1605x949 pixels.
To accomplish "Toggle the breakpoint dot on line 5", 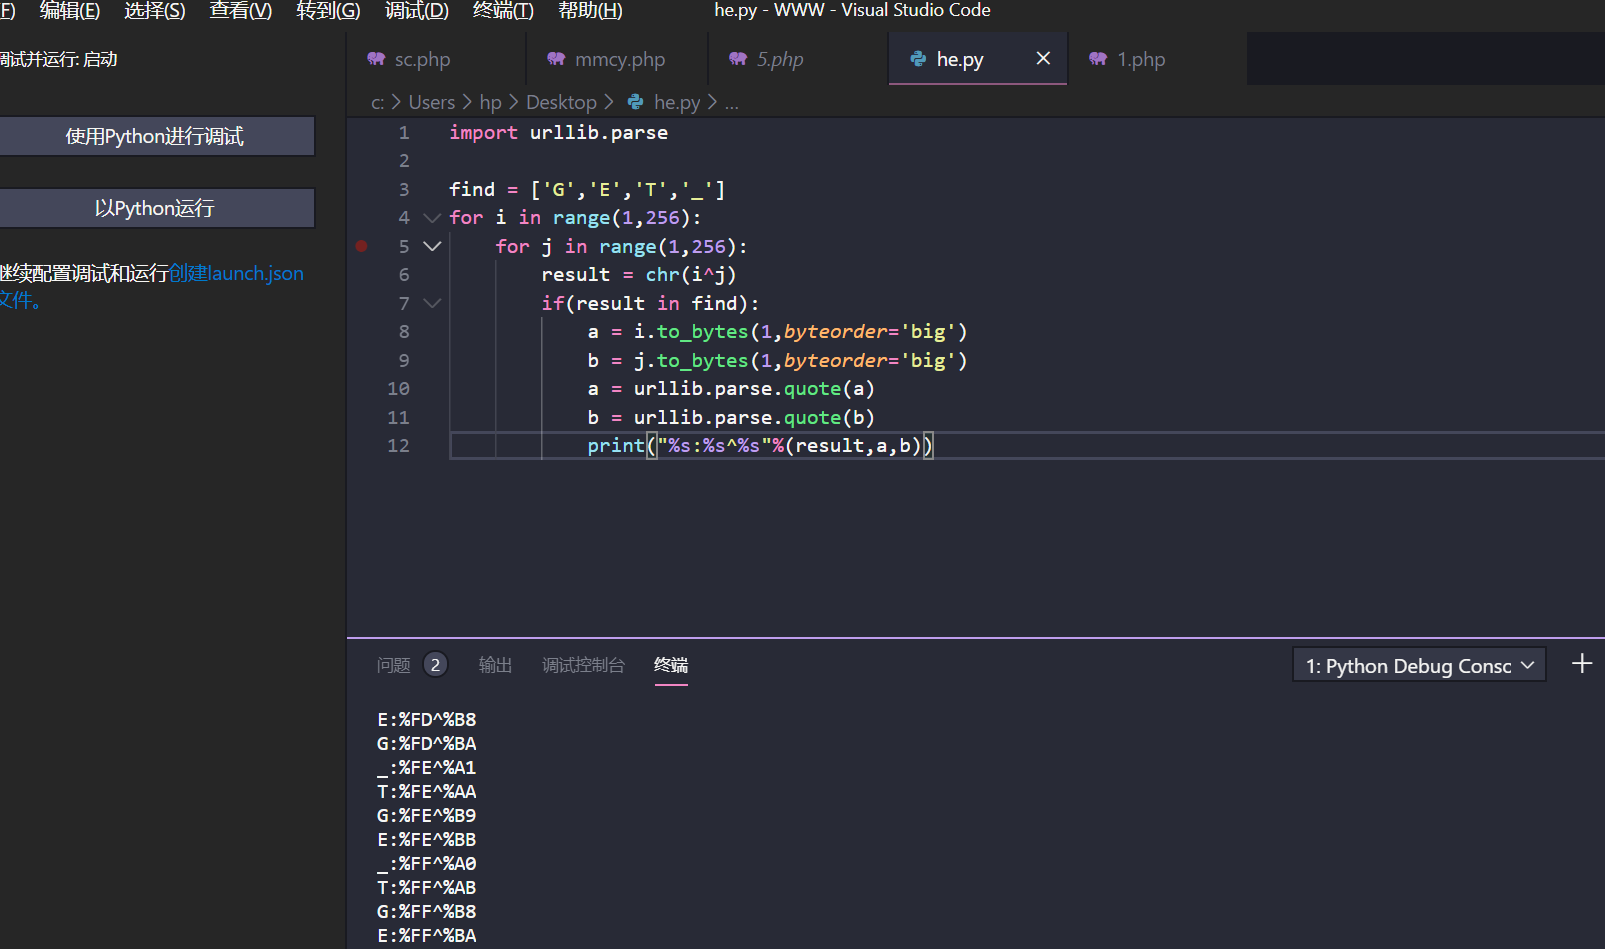I will (x=362, y=246).
